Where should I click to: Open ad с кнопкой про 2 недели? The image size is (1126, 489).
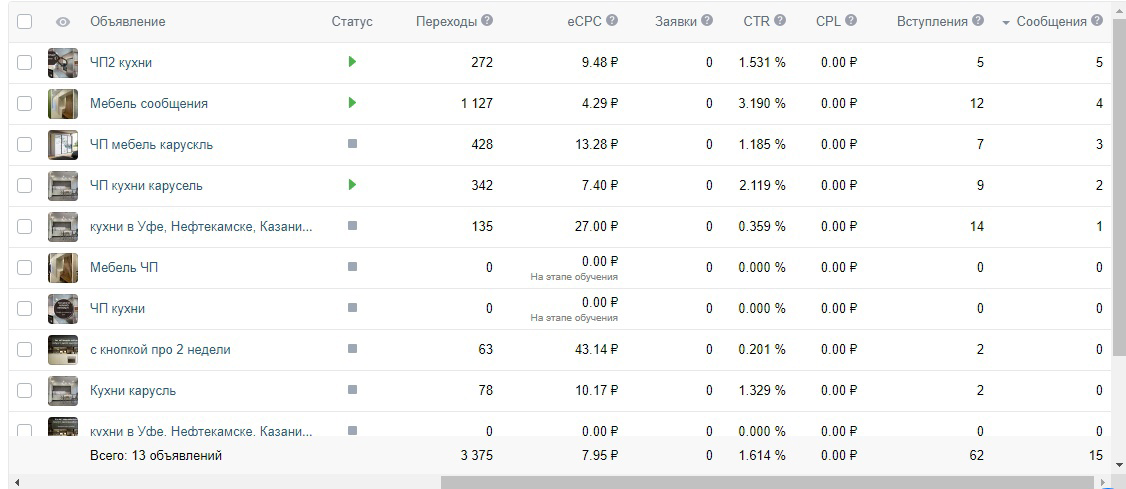pos(160,350)
